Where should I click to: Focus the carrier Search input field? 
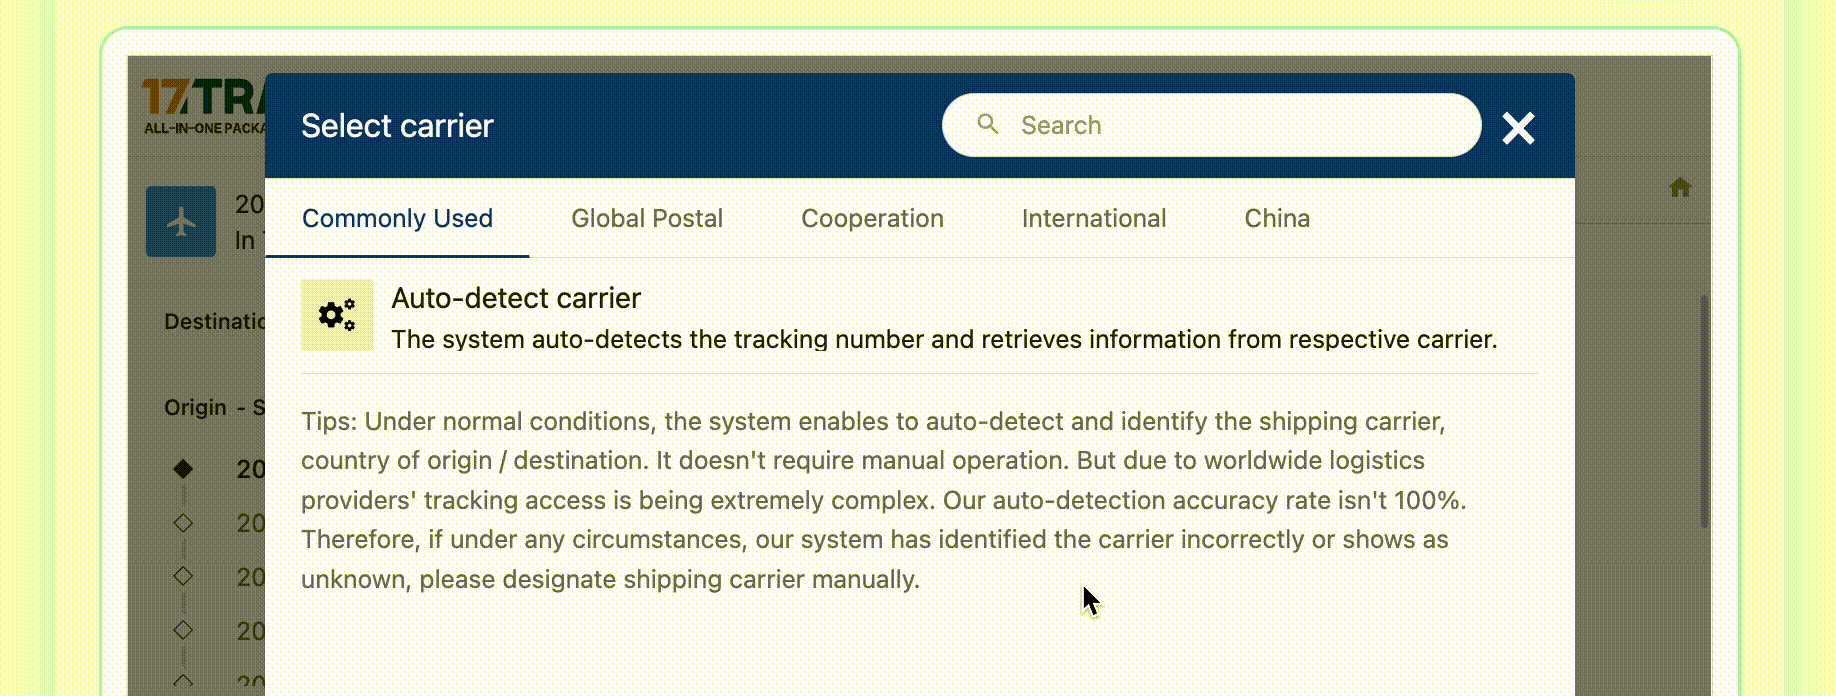1230,125
